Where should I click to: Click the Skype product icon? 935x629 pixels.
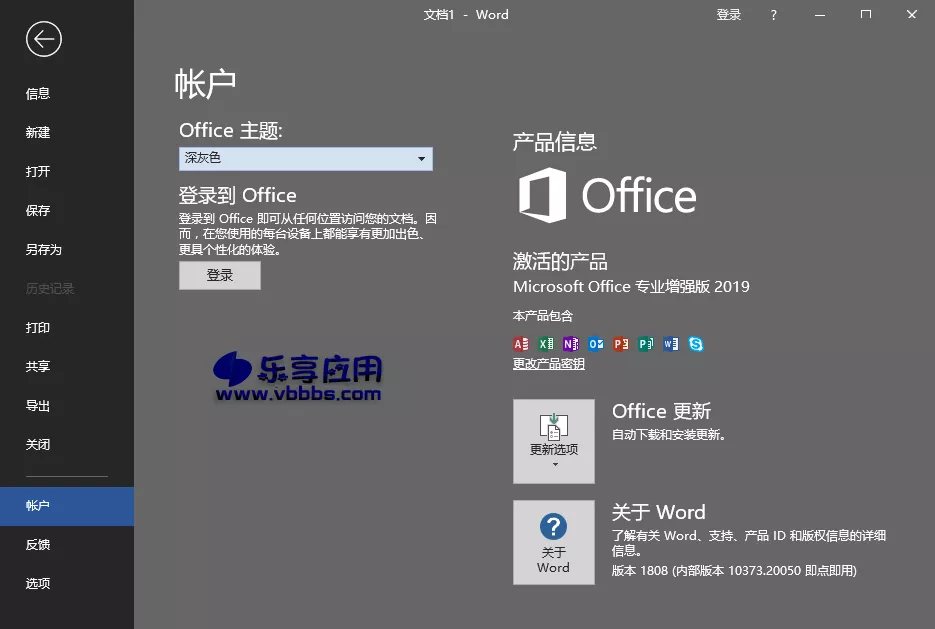coord(696,343)
